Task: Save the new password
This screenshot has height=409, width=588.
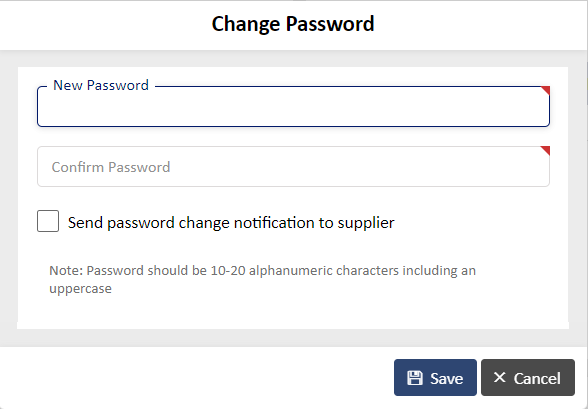Action: pyautogui.click(x=435, y=378)
